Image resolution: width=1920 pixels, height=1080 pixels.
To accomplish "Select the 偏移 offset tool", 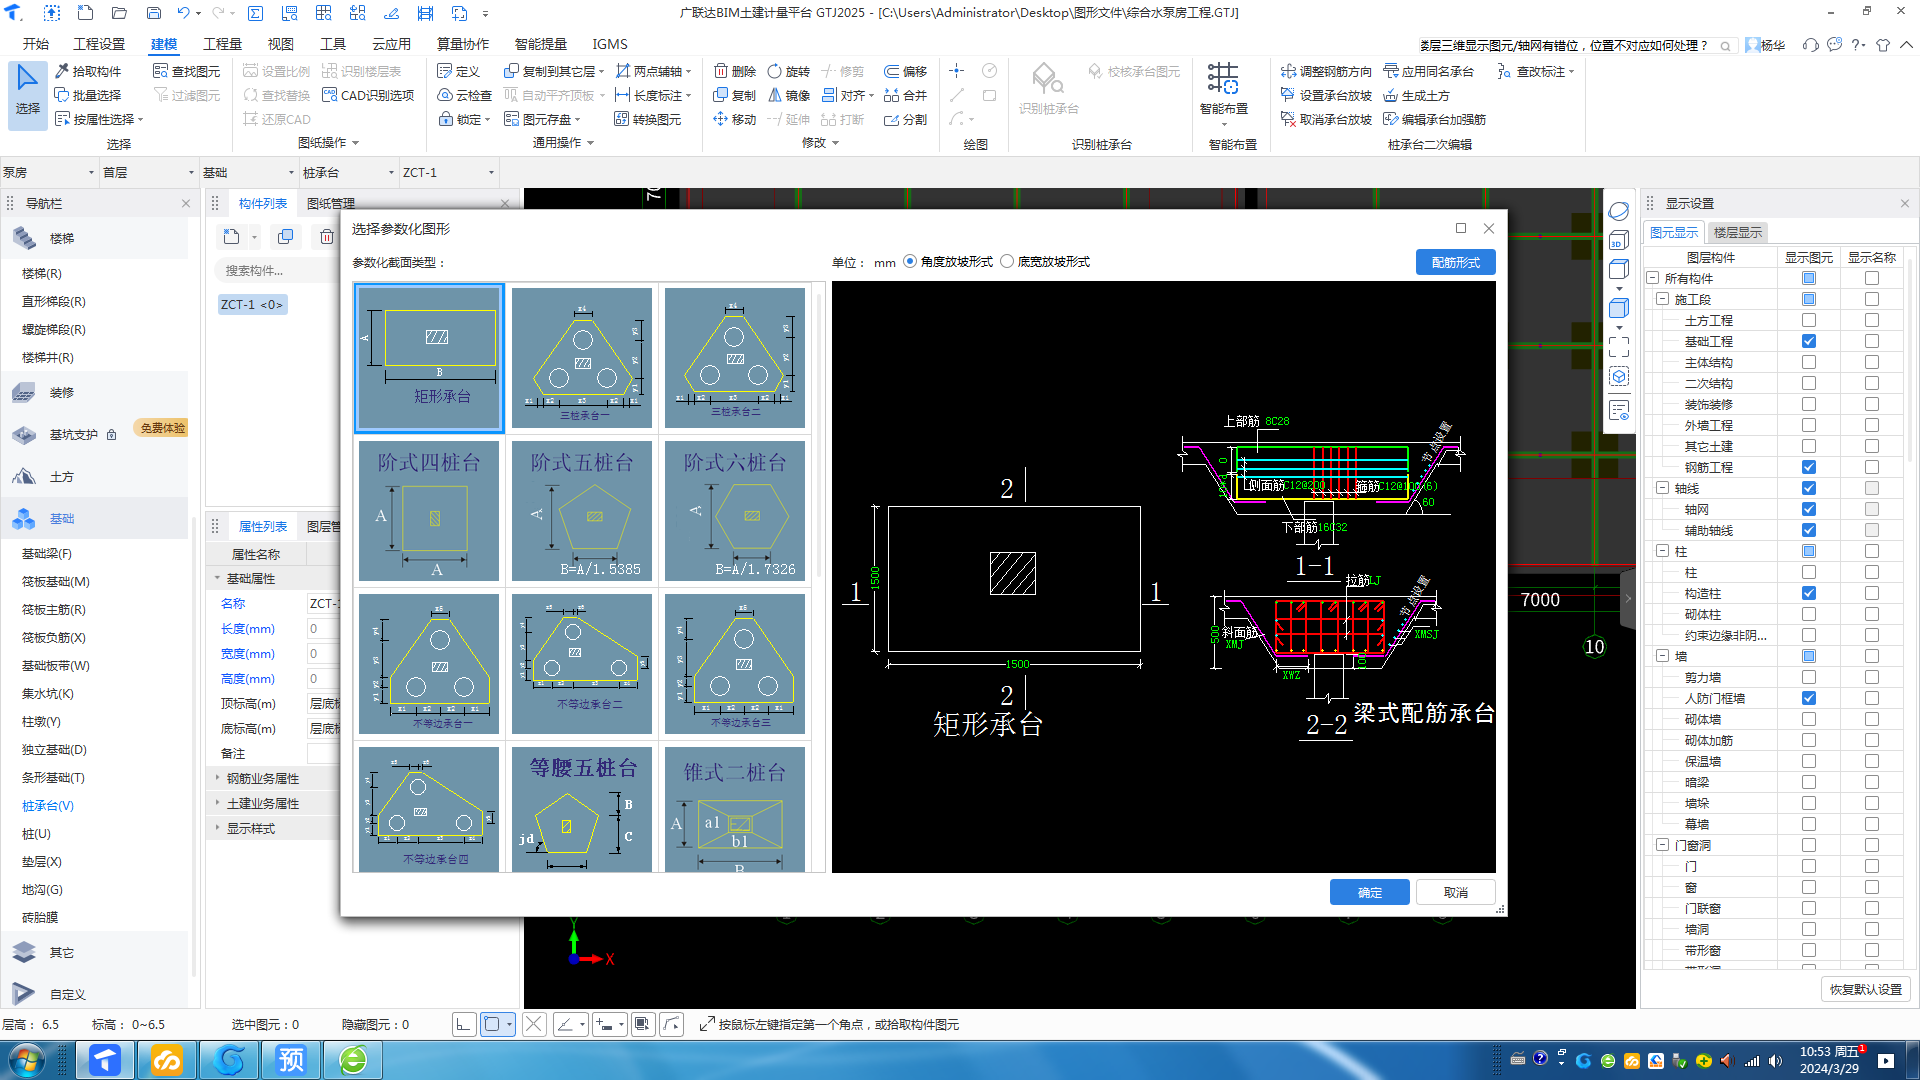I will pyautogui.click(x=906, y=71).
